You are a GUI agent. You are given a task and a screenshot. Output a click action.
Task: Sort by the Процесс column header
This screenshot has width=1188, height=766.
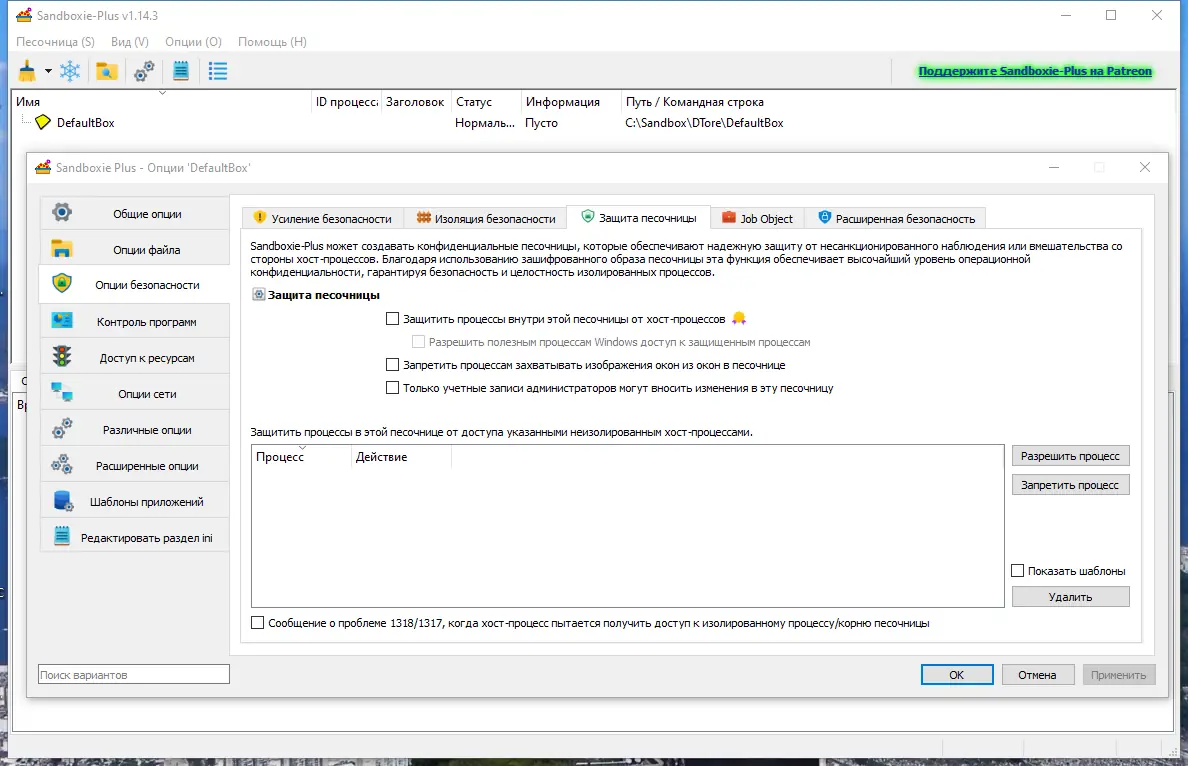point(301,457)
